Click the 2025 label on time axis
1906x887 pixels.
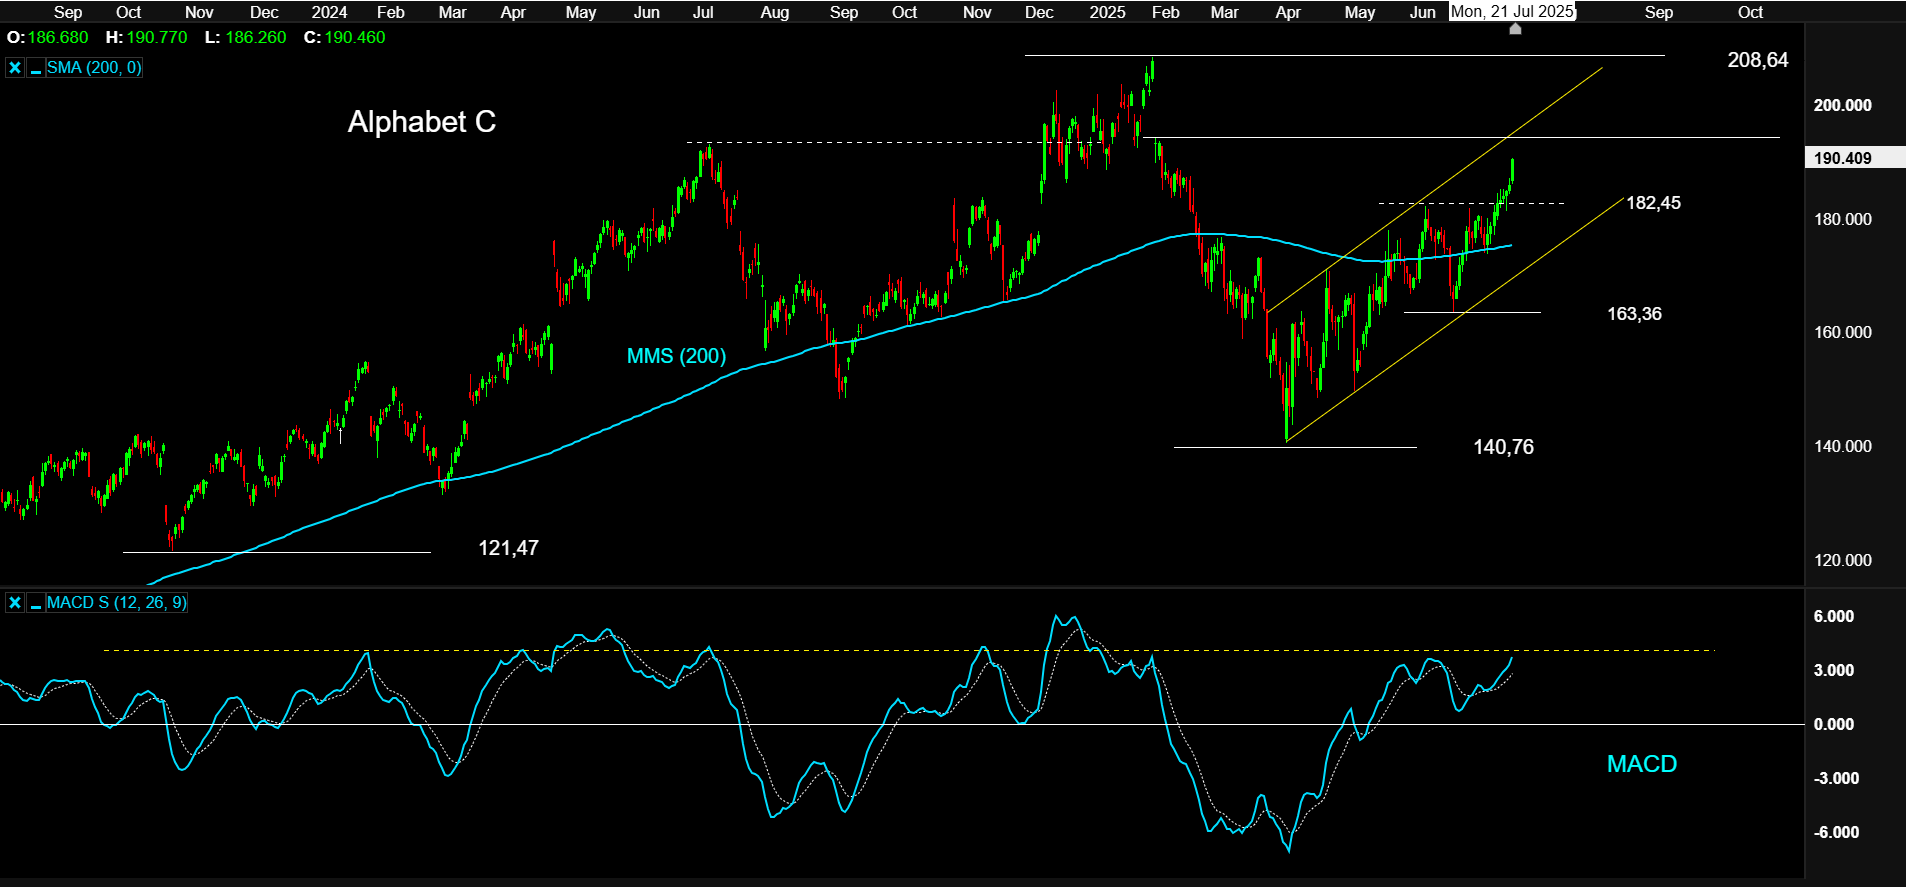point(1107,12)
